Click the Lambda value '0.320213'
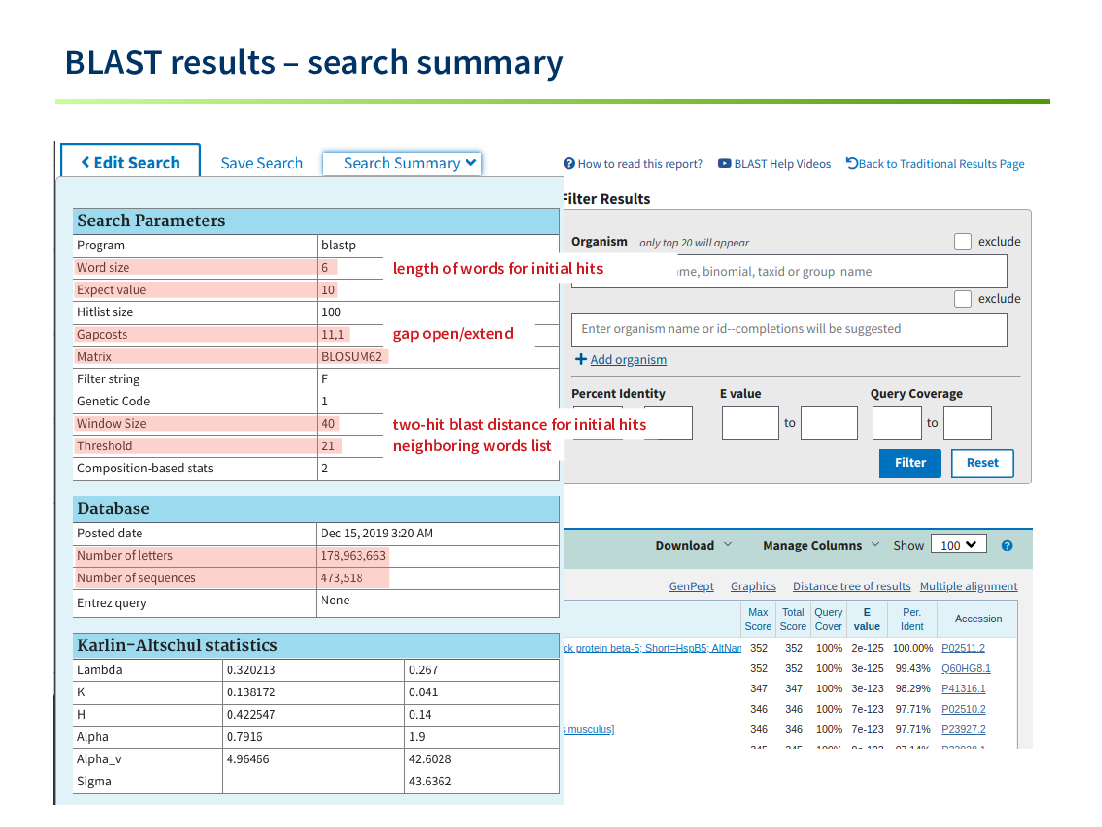The image size is (1102, 827). (251, 670)
